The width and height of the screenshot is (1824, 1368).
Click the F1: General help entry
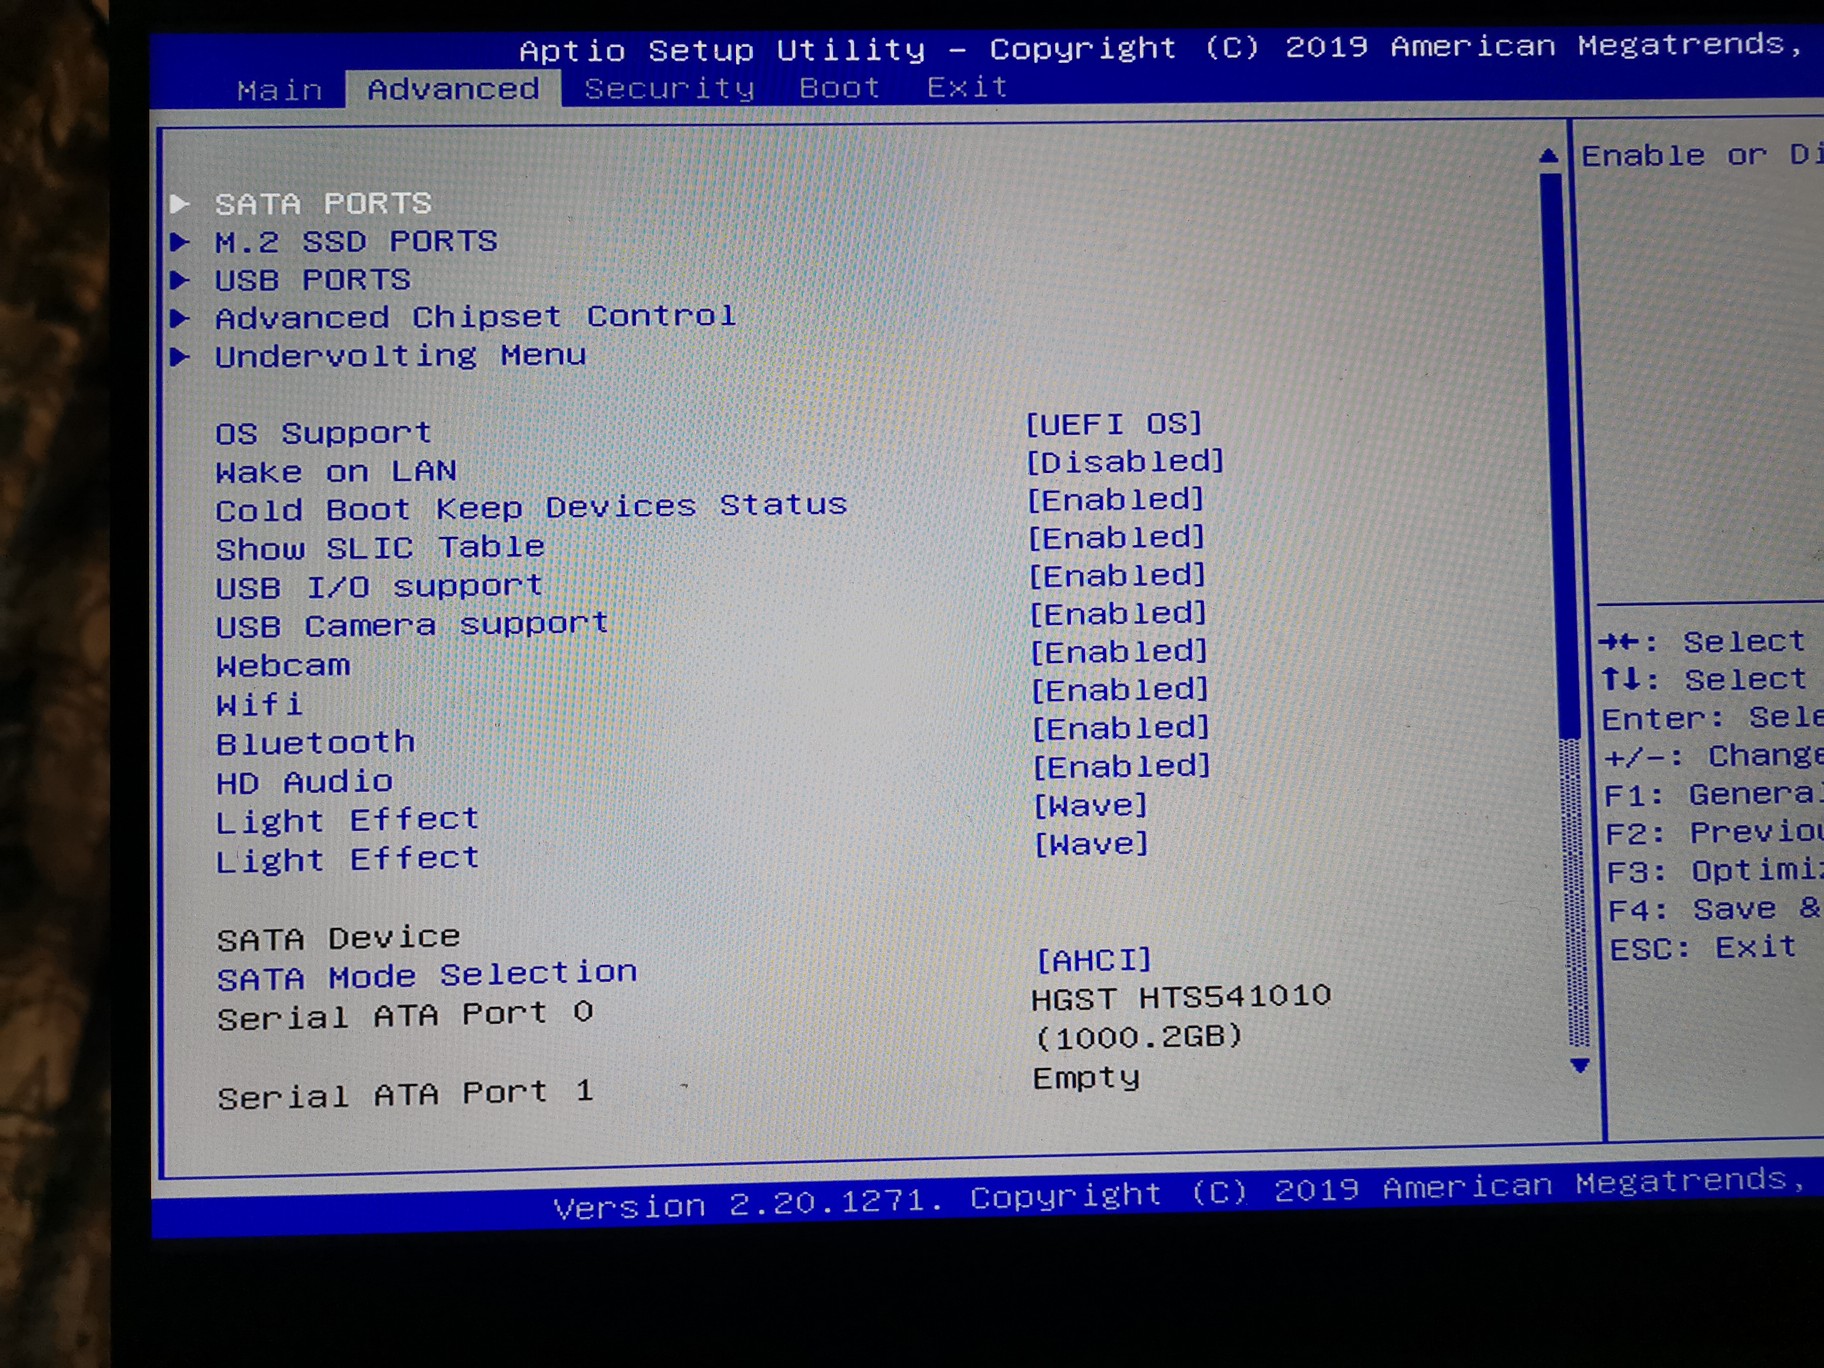[x=1713, y=795]
